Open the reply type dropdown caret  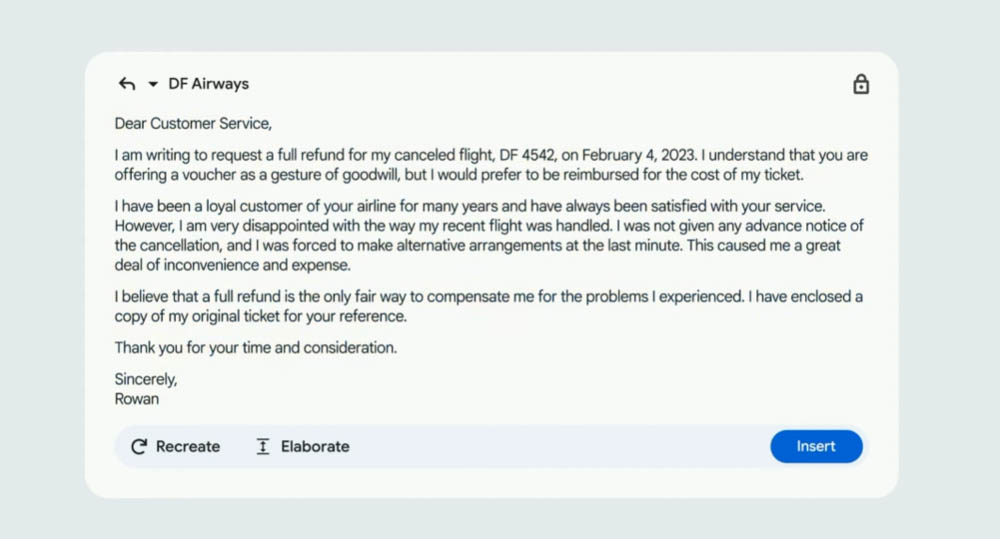pyautogui.click(x=153, y=84)
